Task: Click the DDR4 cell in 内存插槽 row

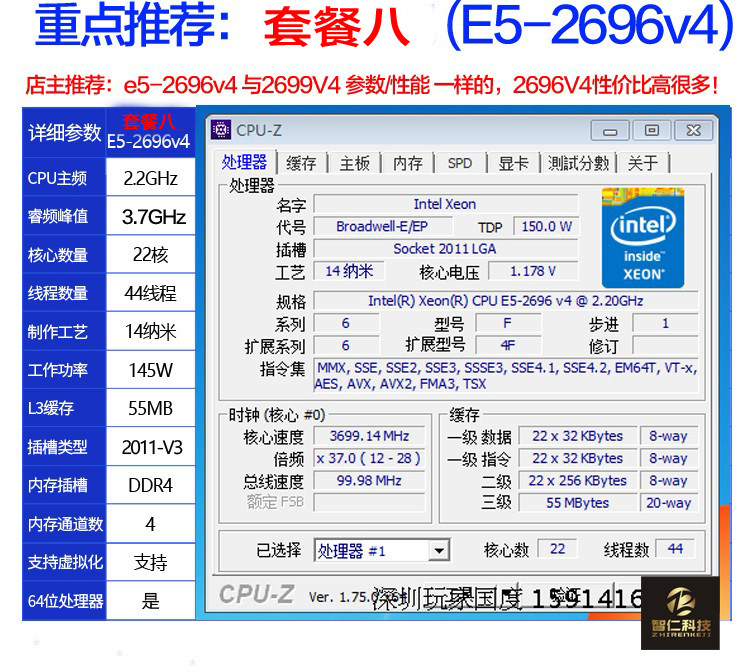Action: (150, 485)
